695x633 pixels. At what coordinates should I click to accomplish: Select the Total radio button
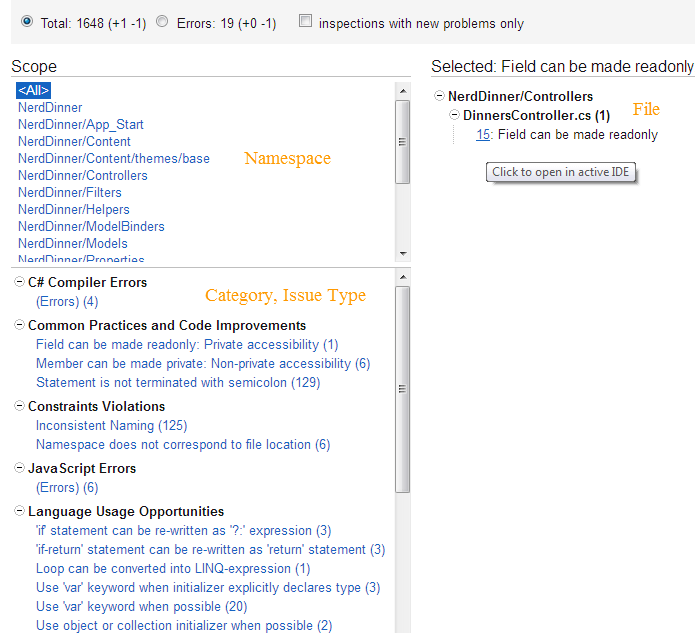(x=26, y=21)
